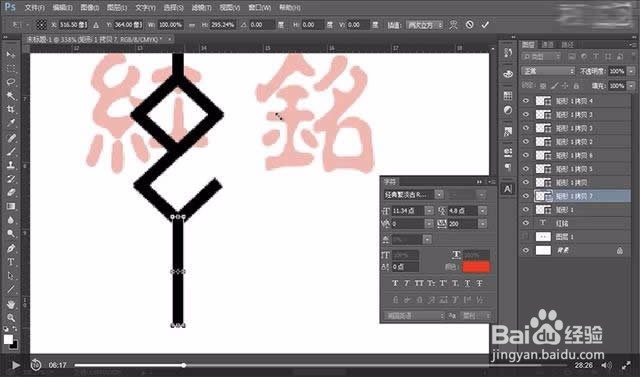Open the 文件 menu
The height and width of the screenshot is (377, 640).
click(34, 8)
